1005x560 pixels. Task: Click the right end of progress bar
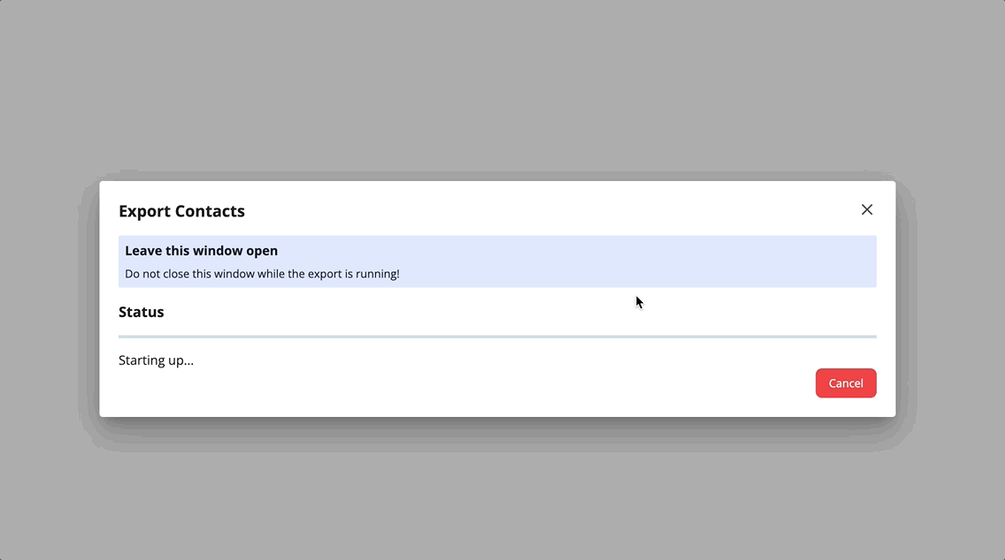point(872,337)
